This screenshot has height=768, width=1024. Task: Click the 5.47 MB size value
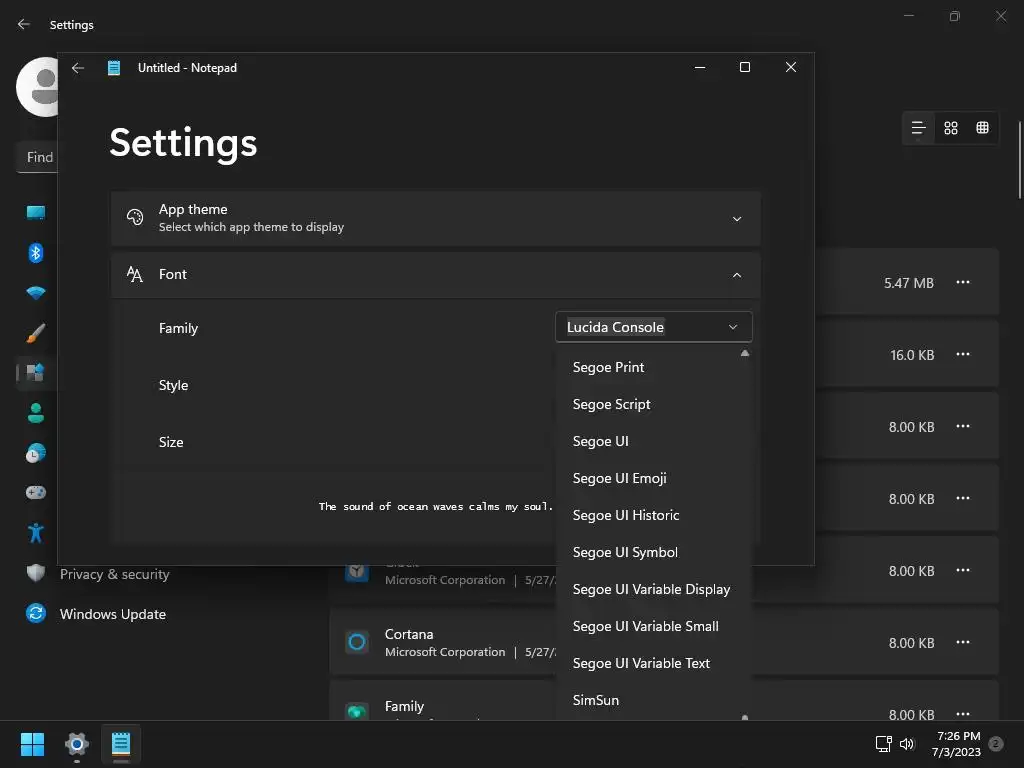pos(908,283)
